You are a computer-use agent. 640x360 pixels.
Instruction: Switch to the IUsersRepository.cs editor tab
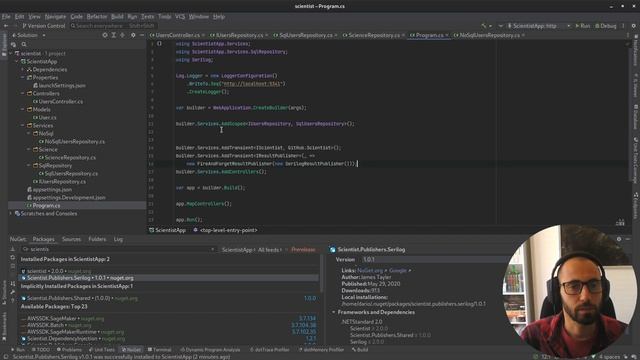239,35
